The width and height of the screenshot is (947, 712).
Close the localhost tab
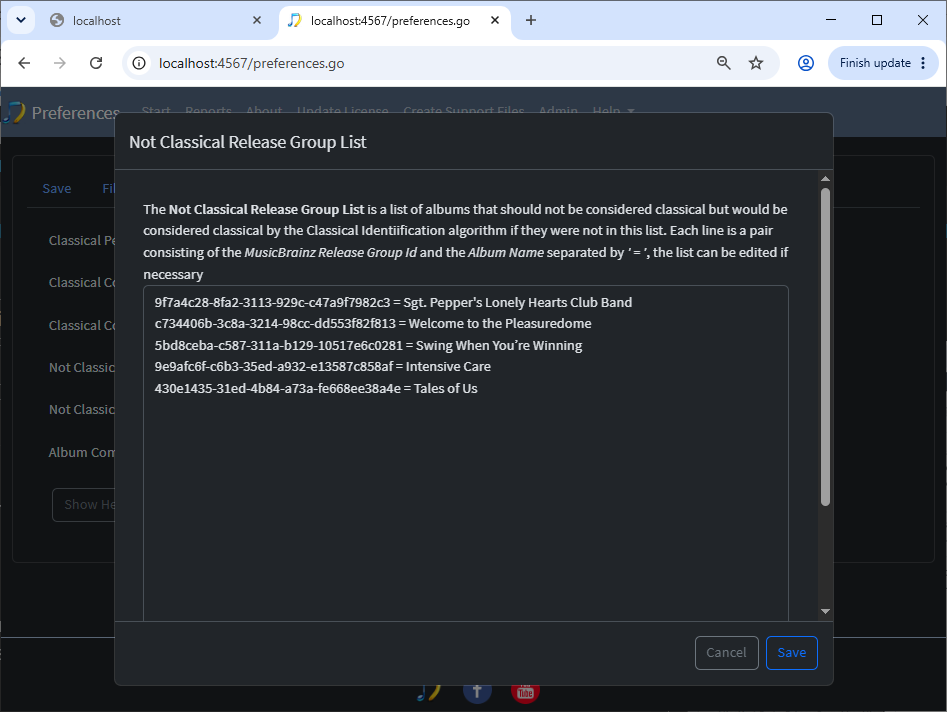point(257,21)
